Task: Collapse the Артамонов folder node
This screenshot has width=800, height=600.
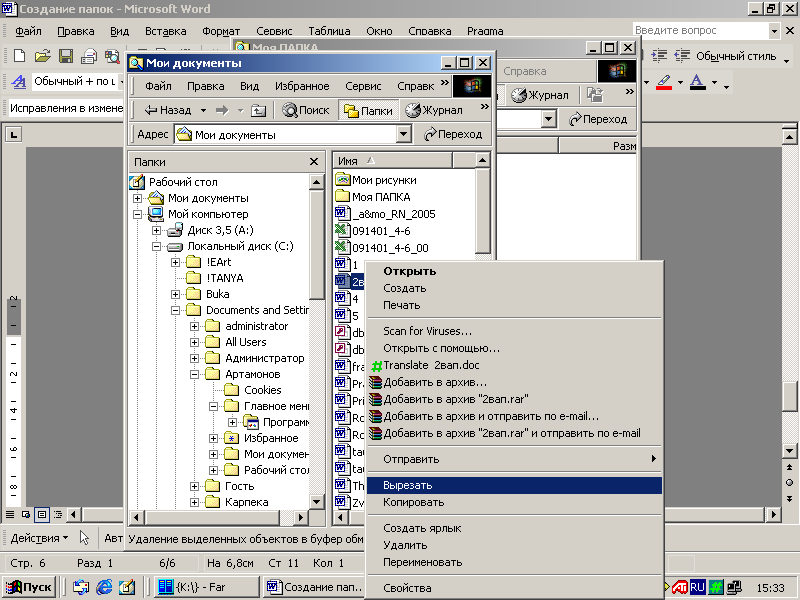Action: [x=194, y=374]
